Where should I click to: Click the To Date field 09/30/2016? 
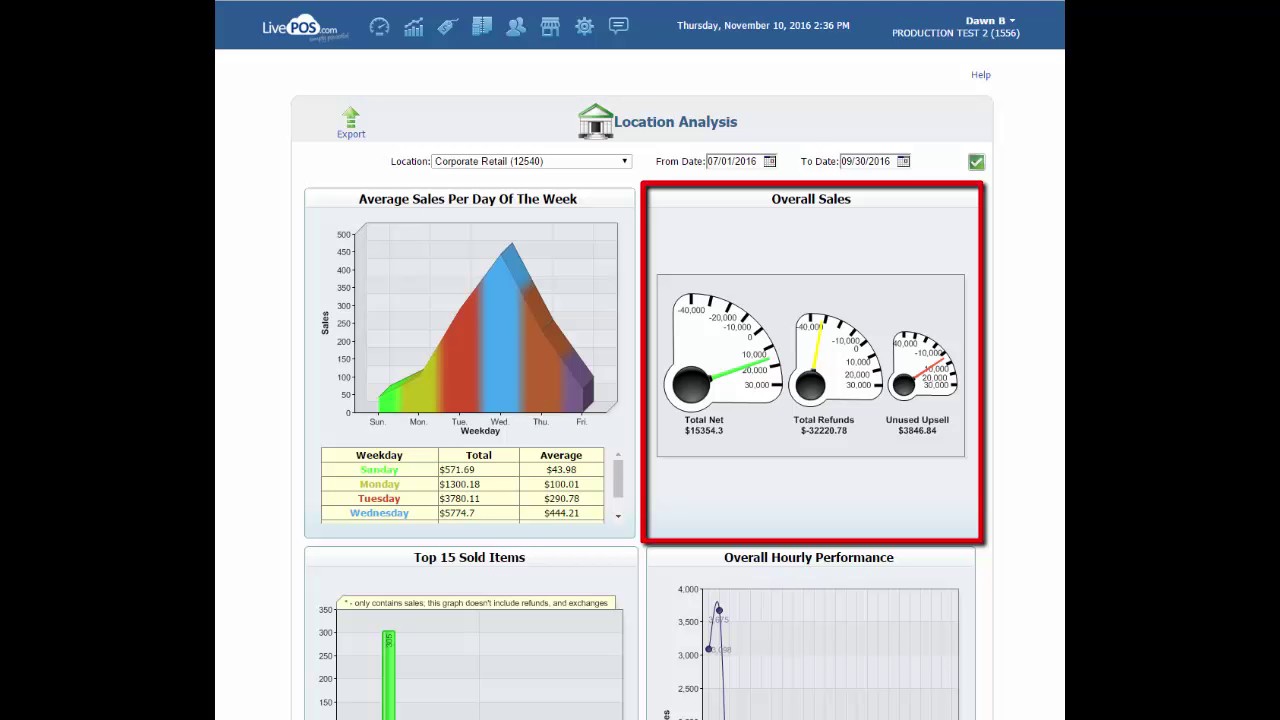(x=868, y=161)
